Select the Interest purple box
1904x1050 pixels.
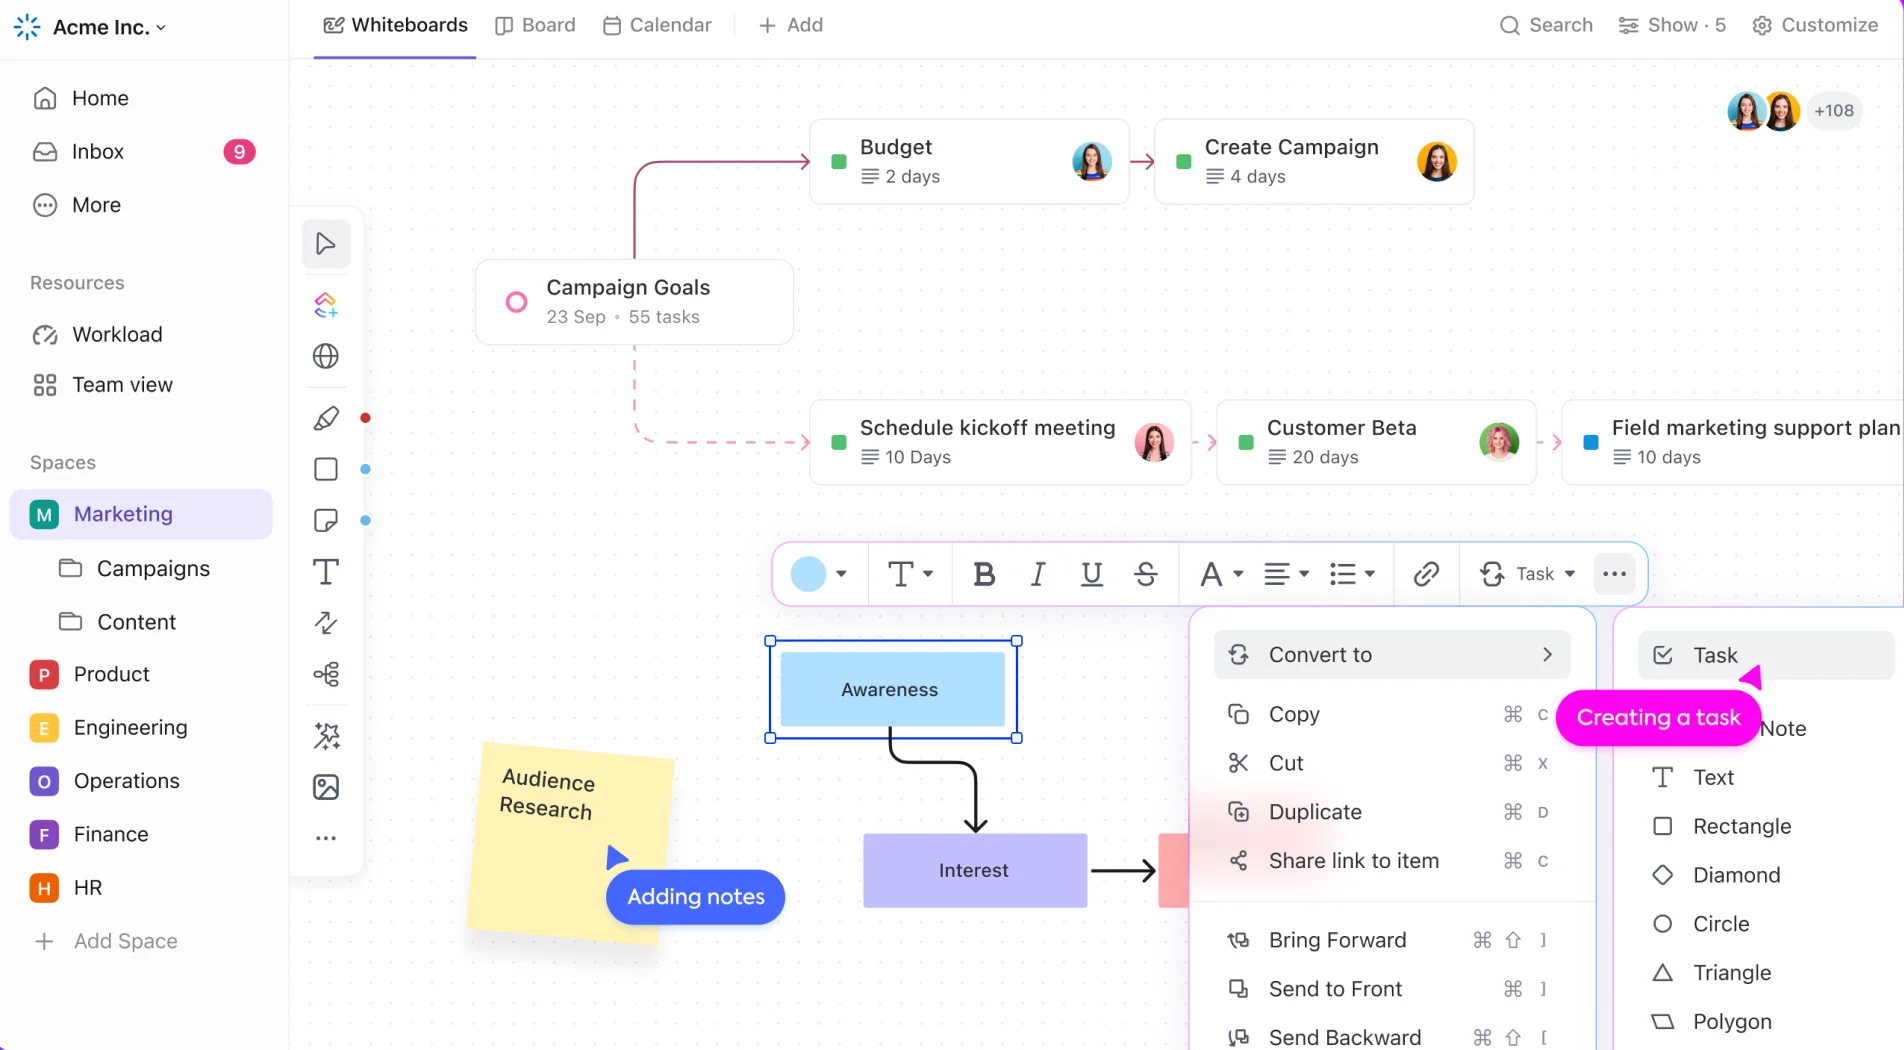click(975, 871)
